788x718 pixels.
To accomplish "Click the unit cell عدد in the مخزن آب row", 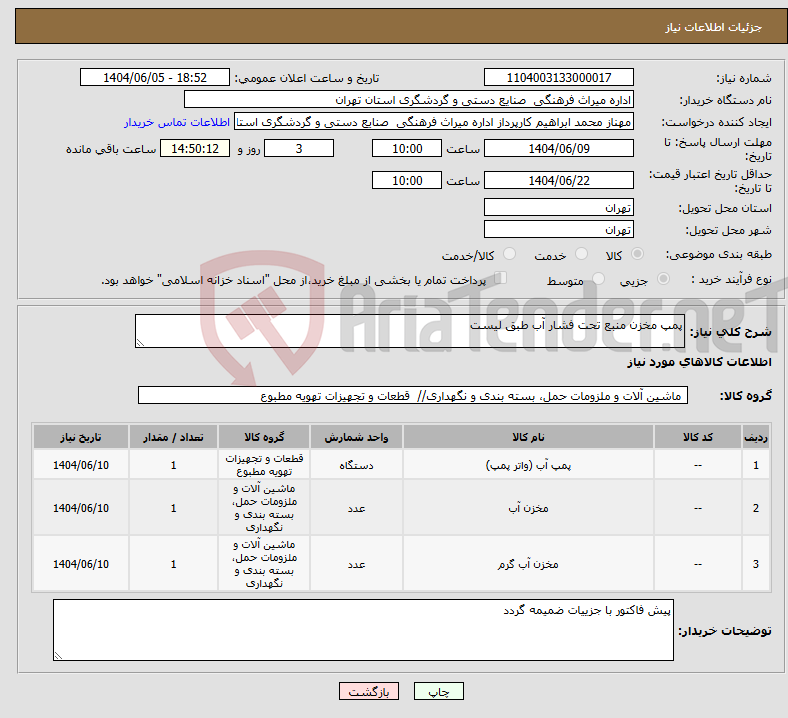I will (x=356, y=508).
